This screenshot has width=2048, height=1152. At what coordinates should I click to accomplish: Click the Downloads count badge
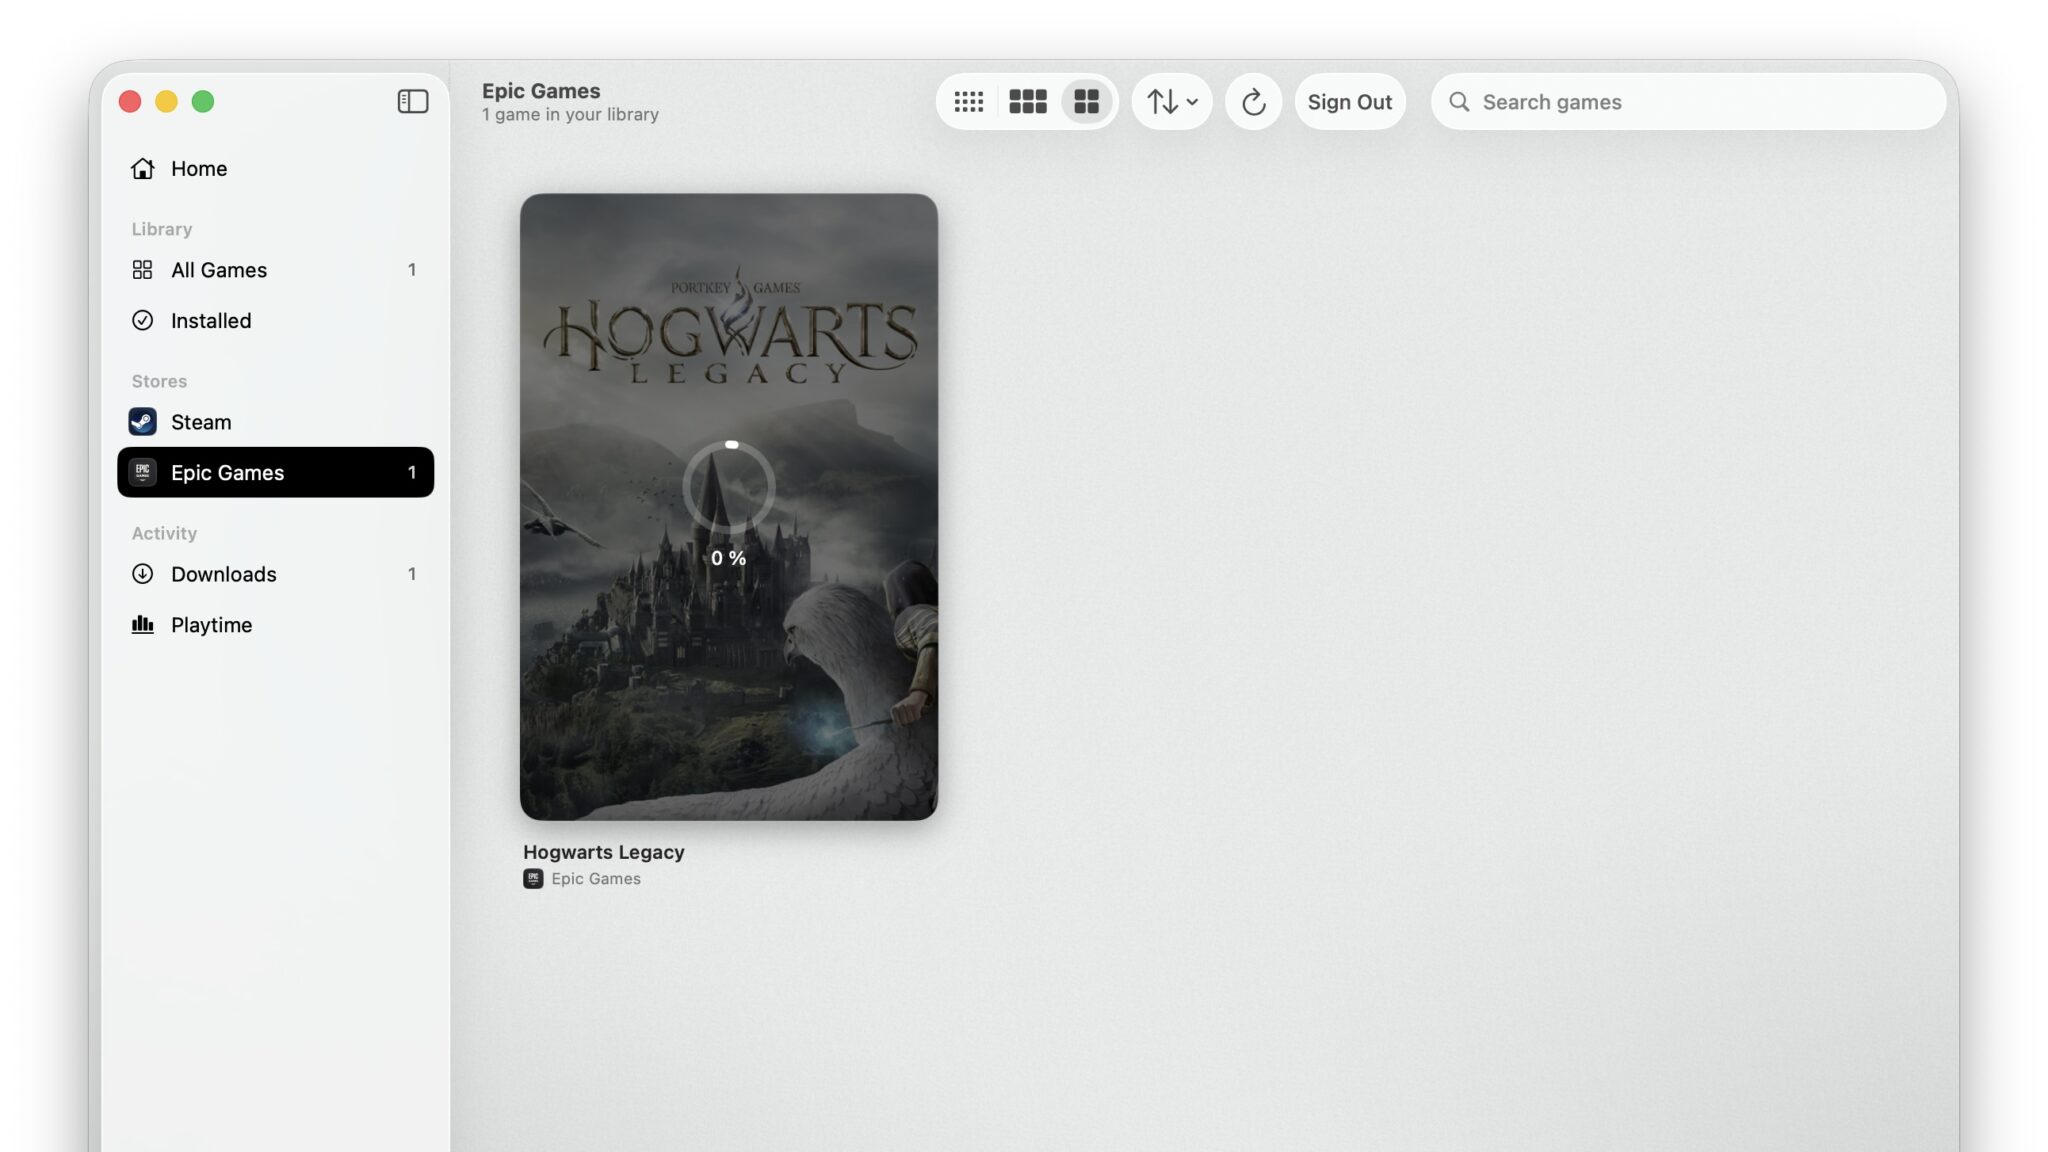(x=412, y=574)
